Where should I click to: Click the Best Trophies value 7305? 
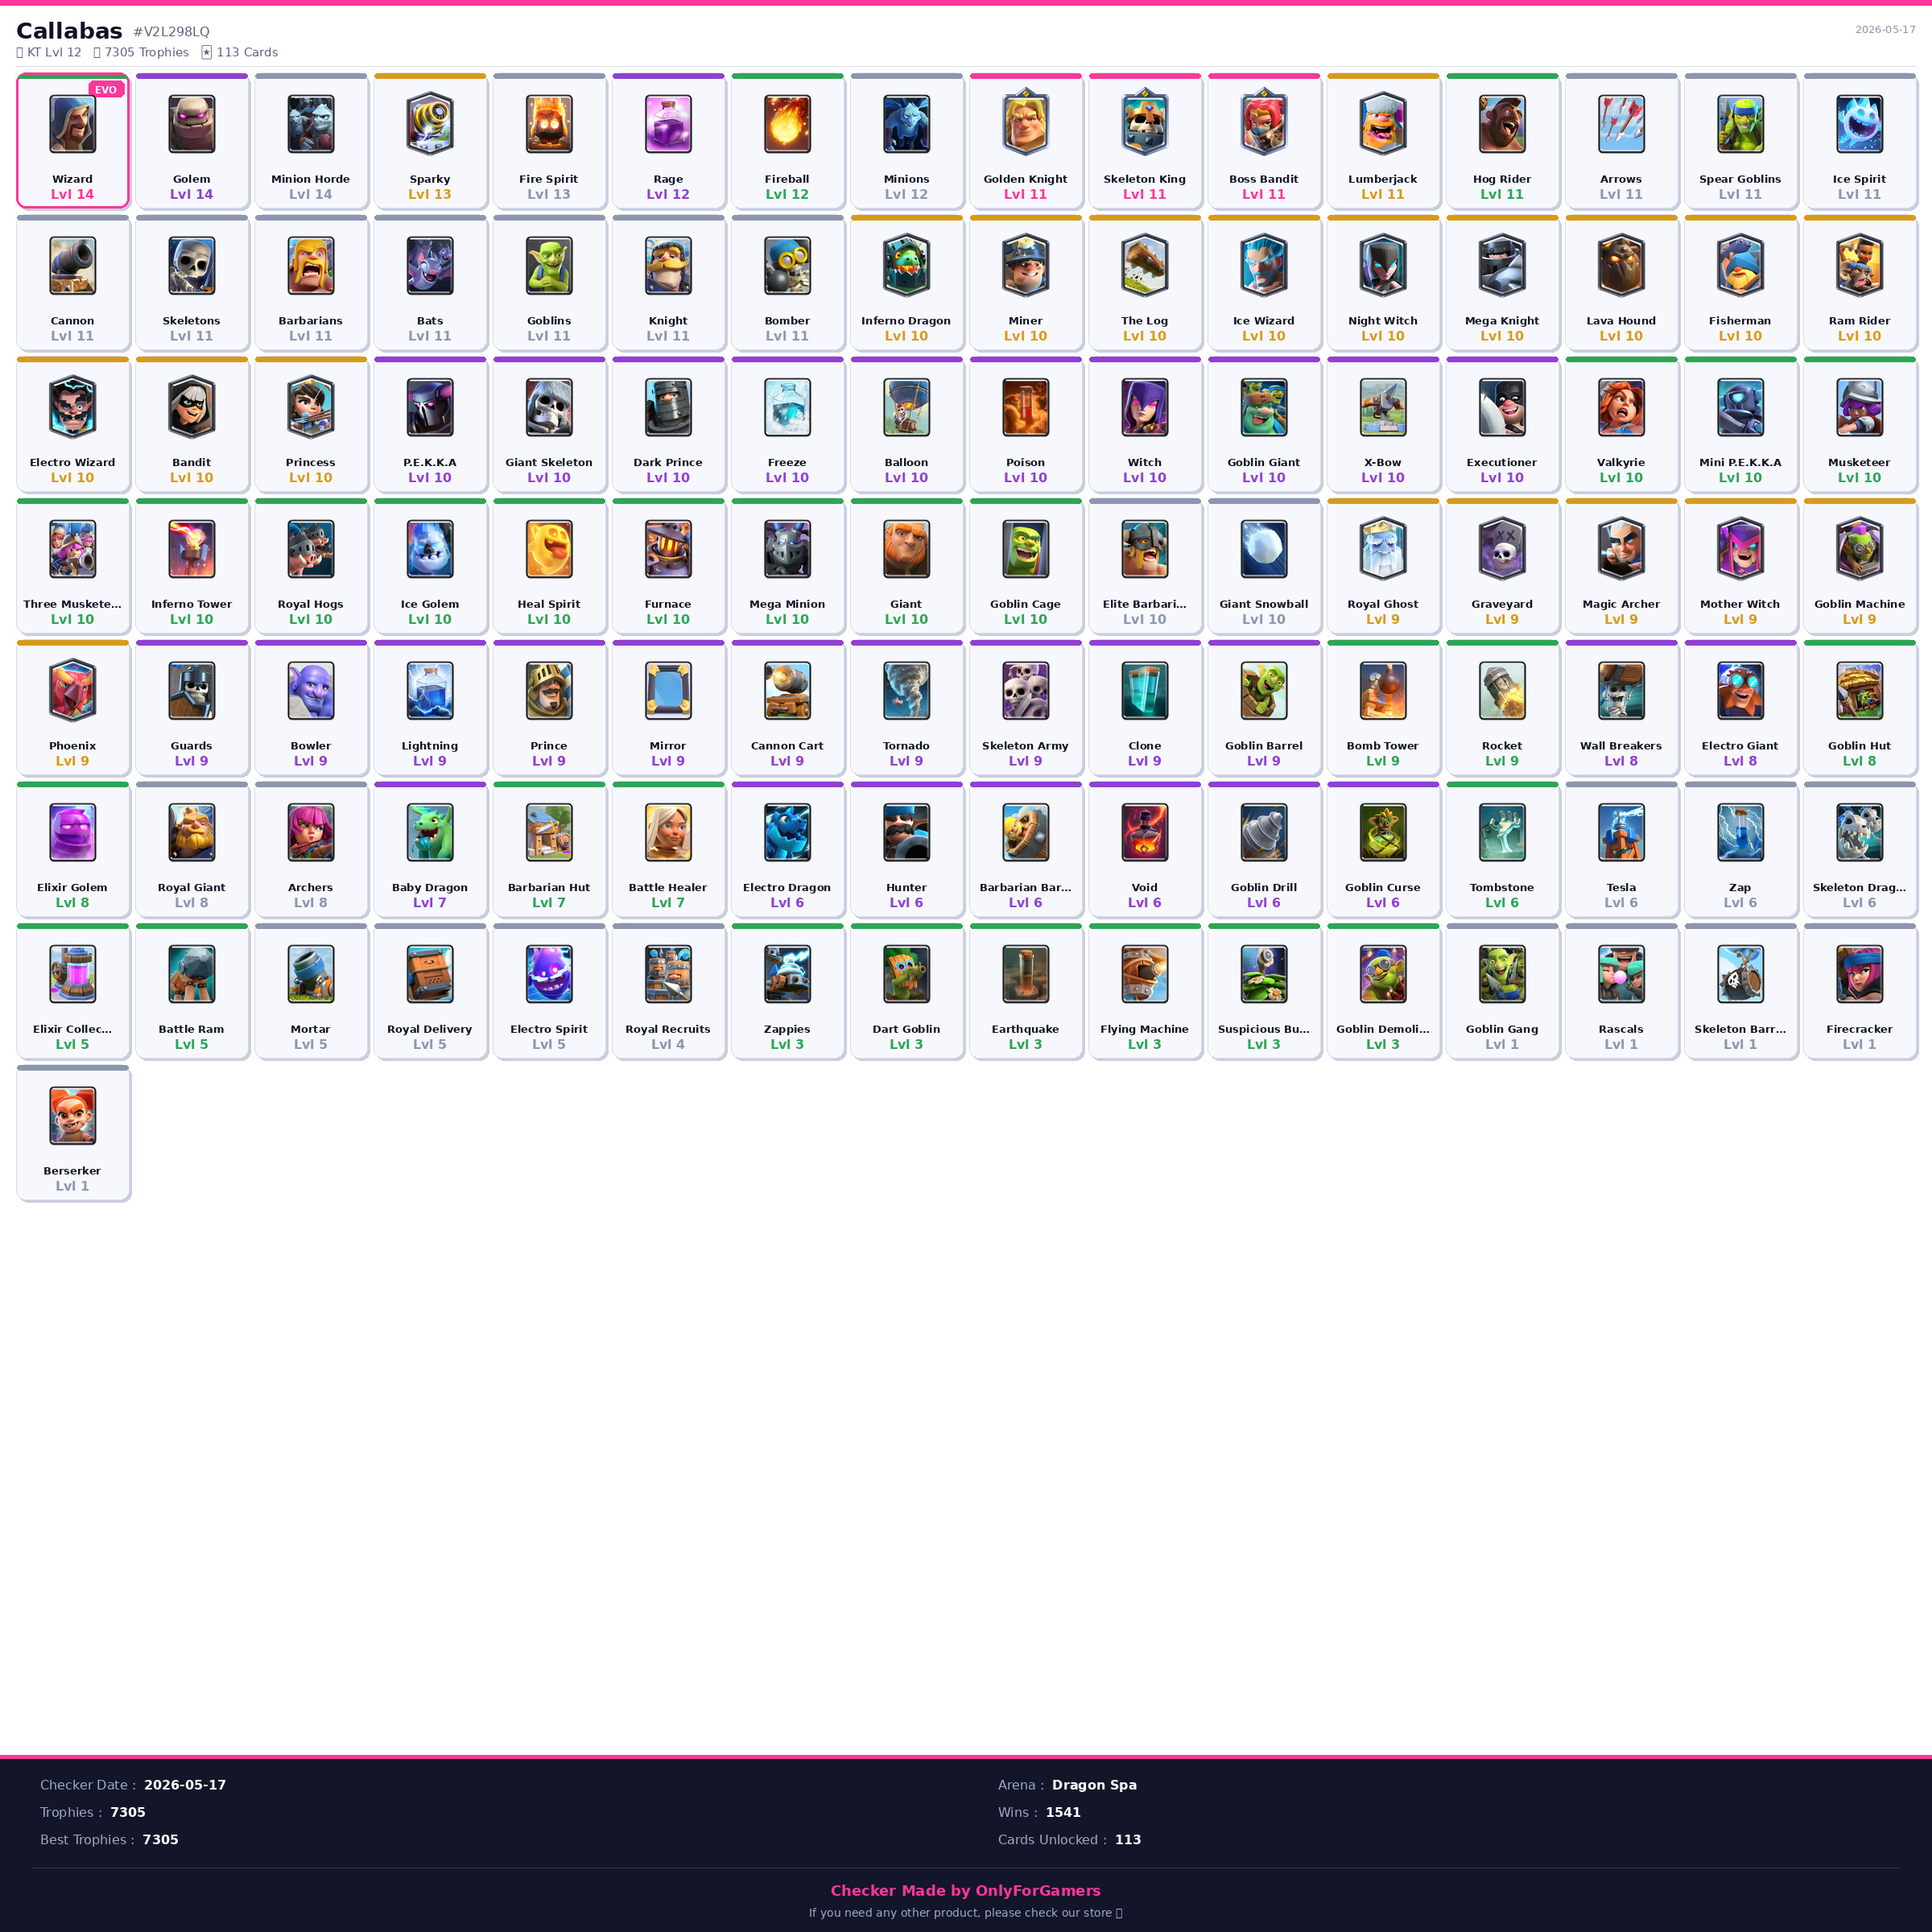tap(160, 1839)
